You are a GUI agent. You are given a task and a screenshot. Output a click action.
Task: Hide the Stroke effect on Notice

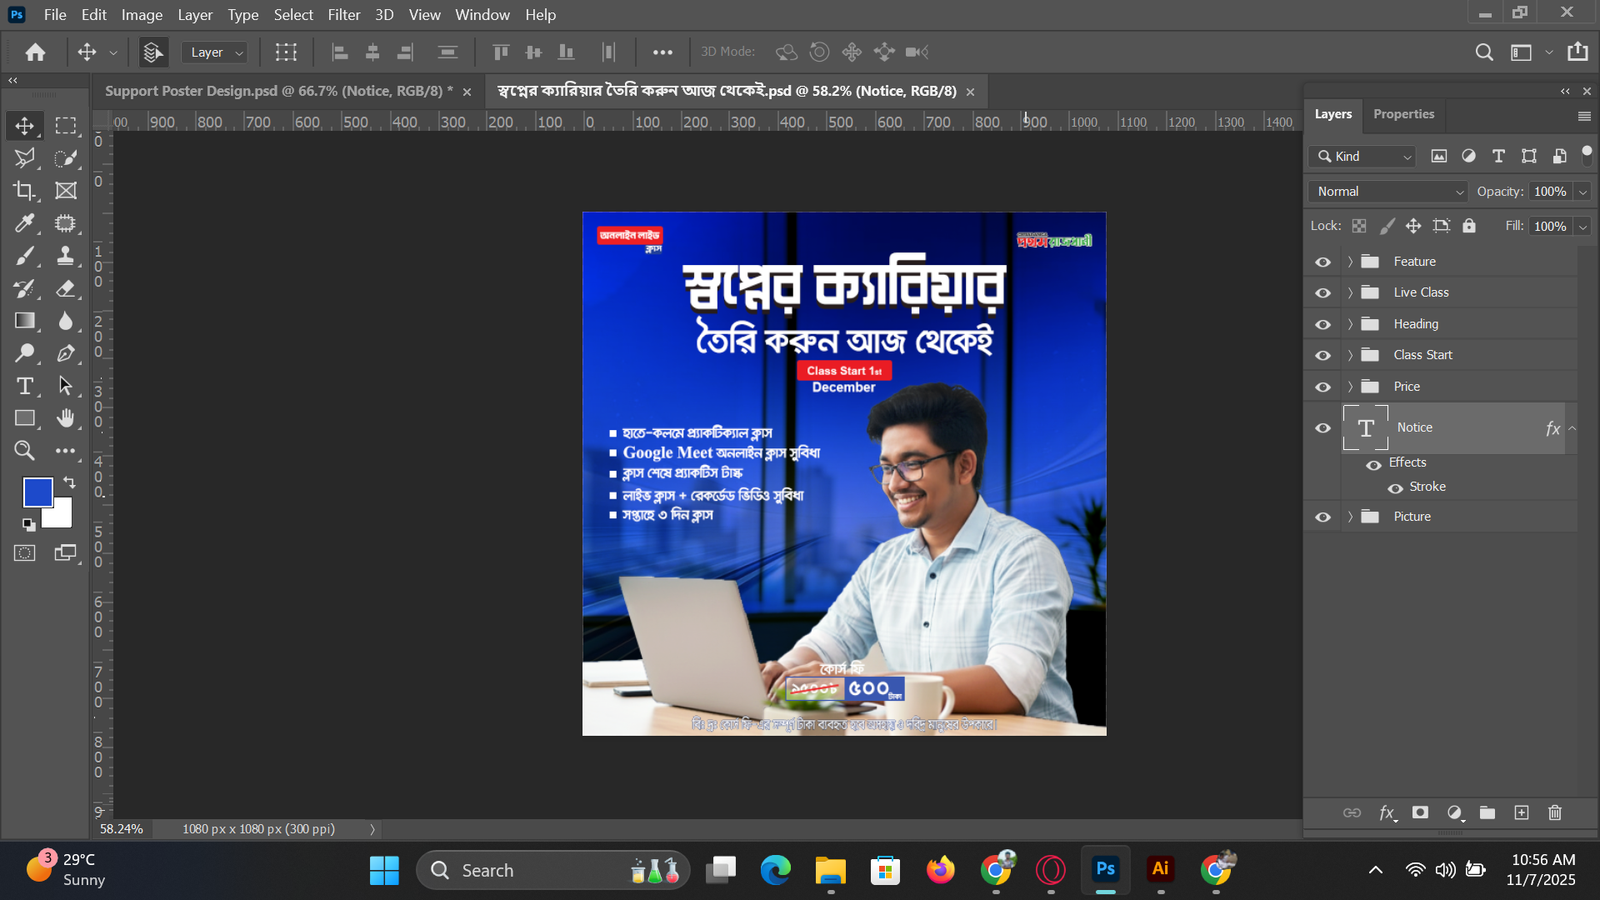tap(1395, 488)
